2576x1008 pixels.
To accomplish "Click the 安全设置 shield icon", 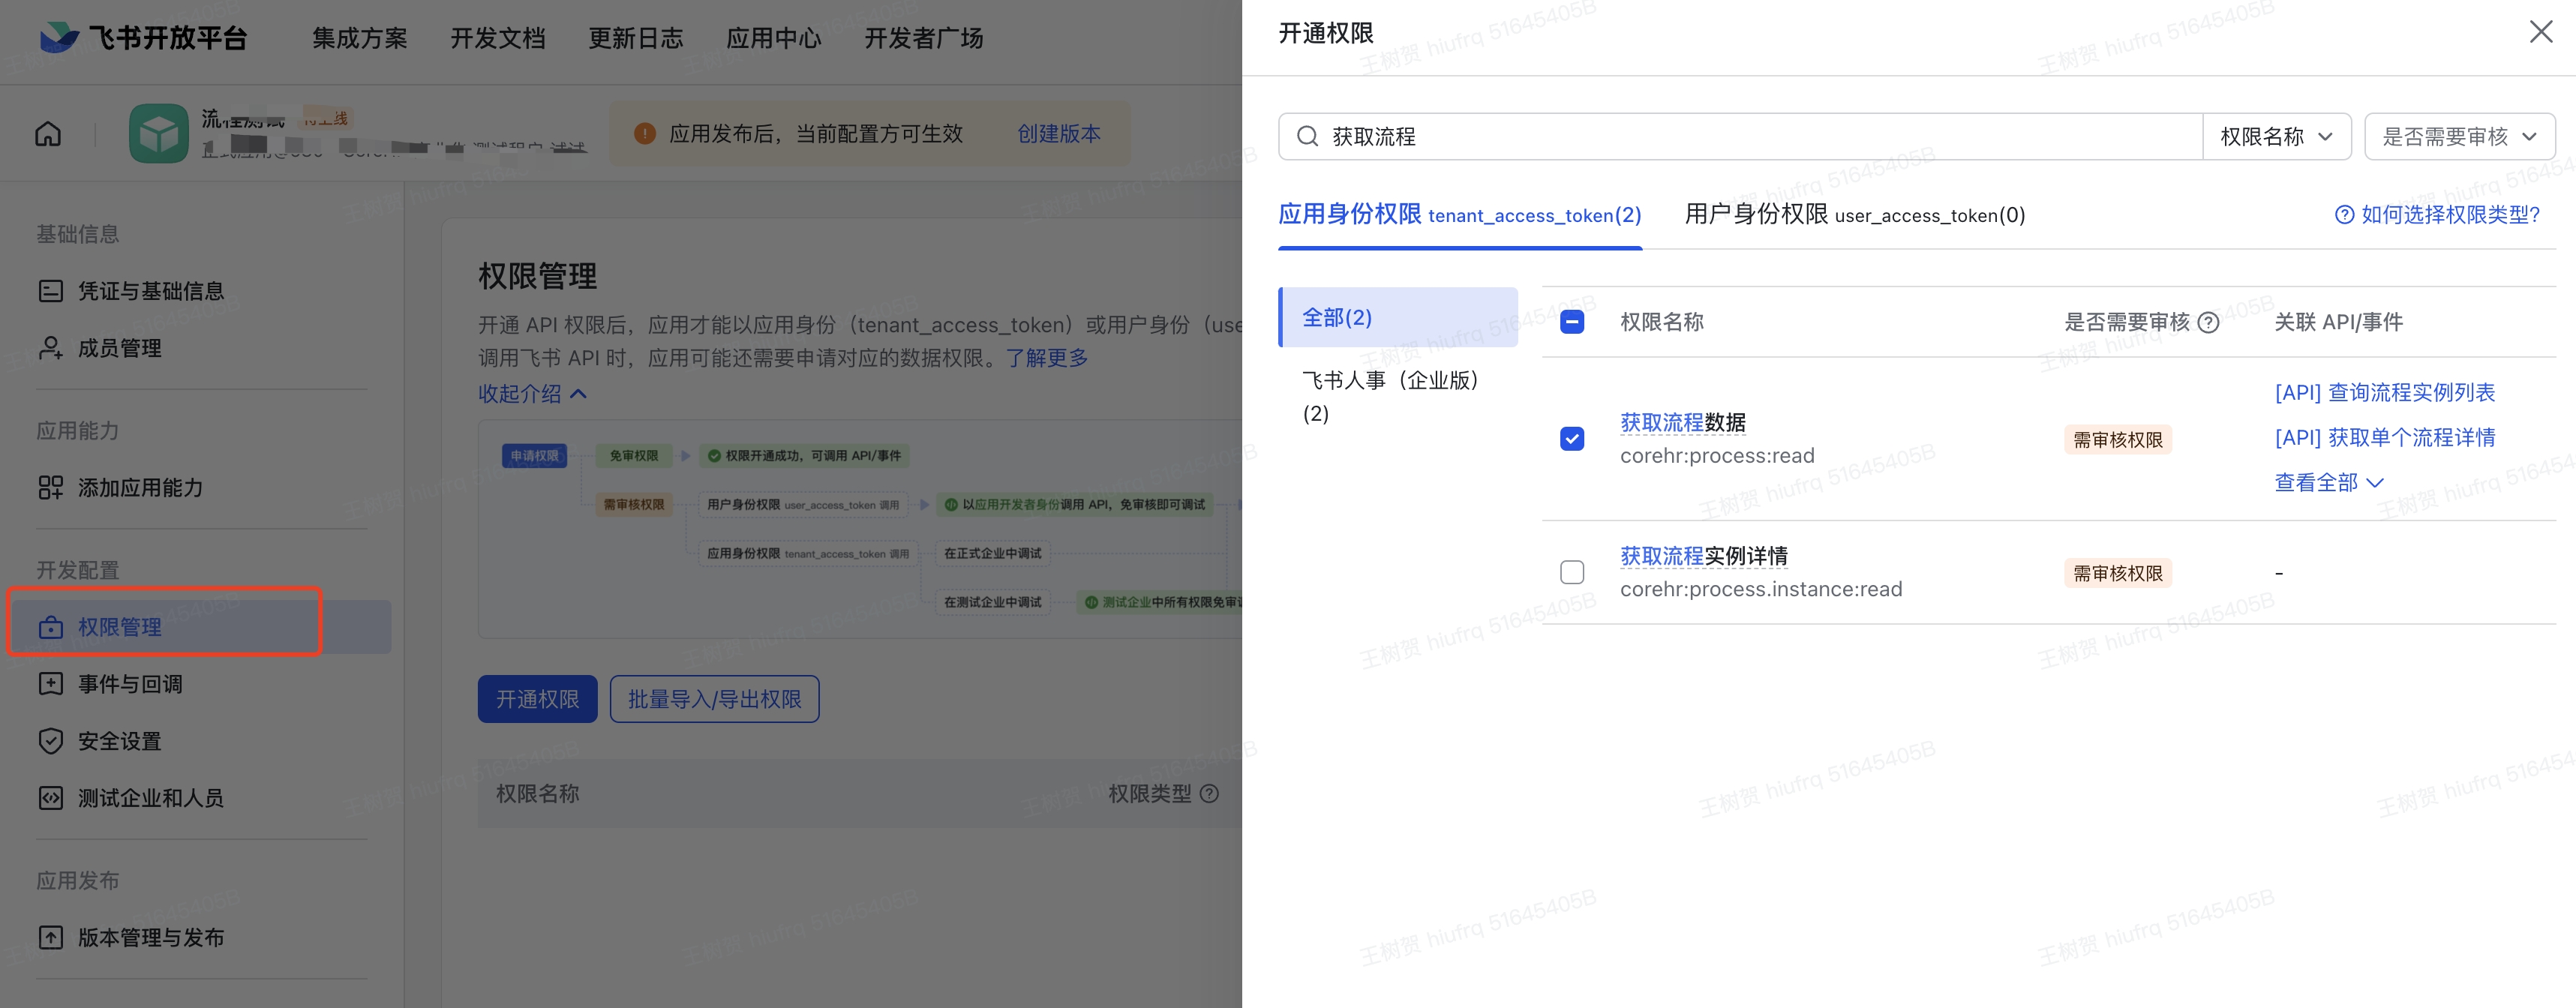I will pos(50,741).
